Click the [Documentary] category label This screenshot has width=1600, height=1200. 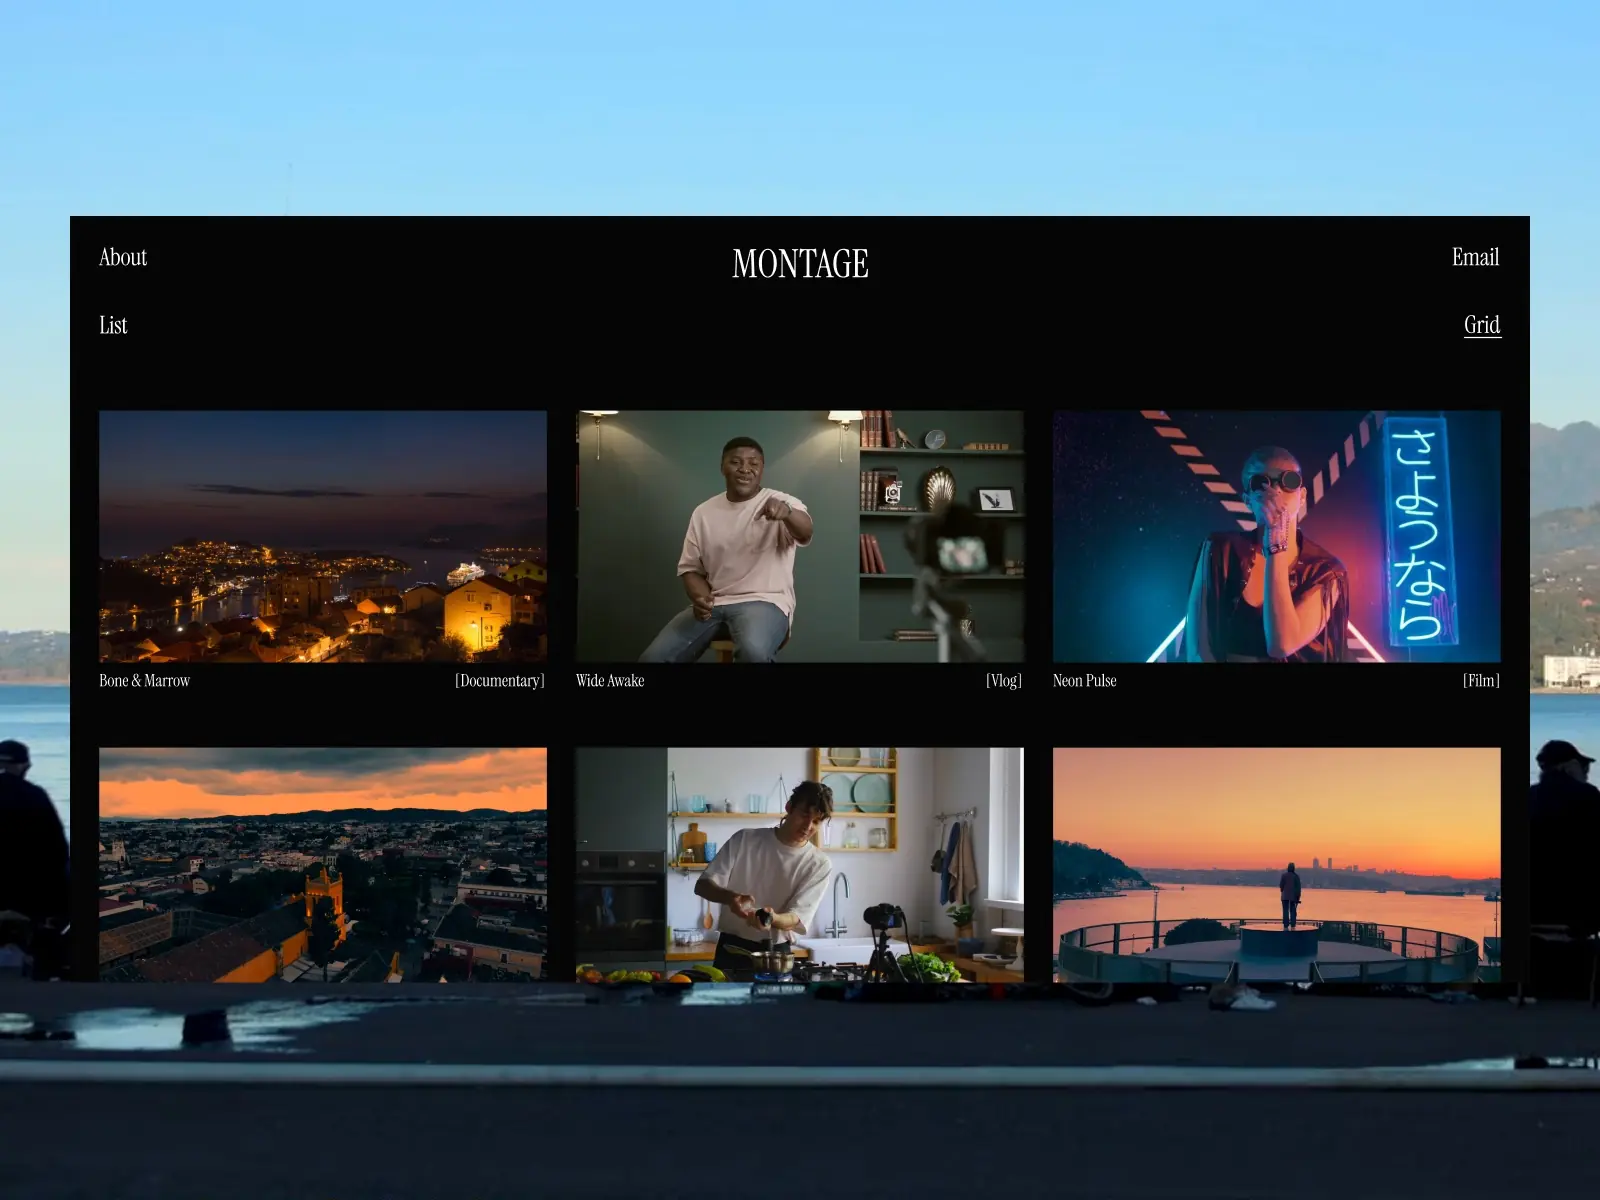click(x=500, y=681)
